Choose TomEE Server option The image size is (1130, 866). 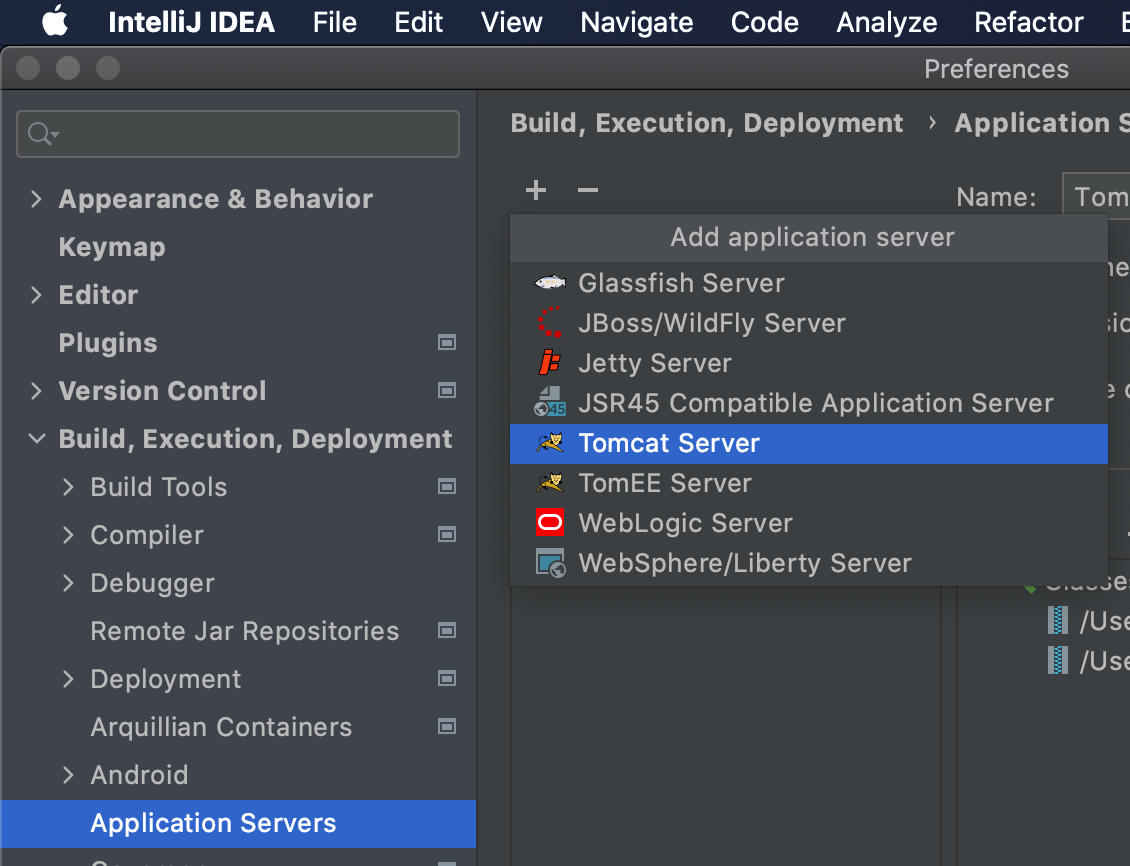coord(809,483)
